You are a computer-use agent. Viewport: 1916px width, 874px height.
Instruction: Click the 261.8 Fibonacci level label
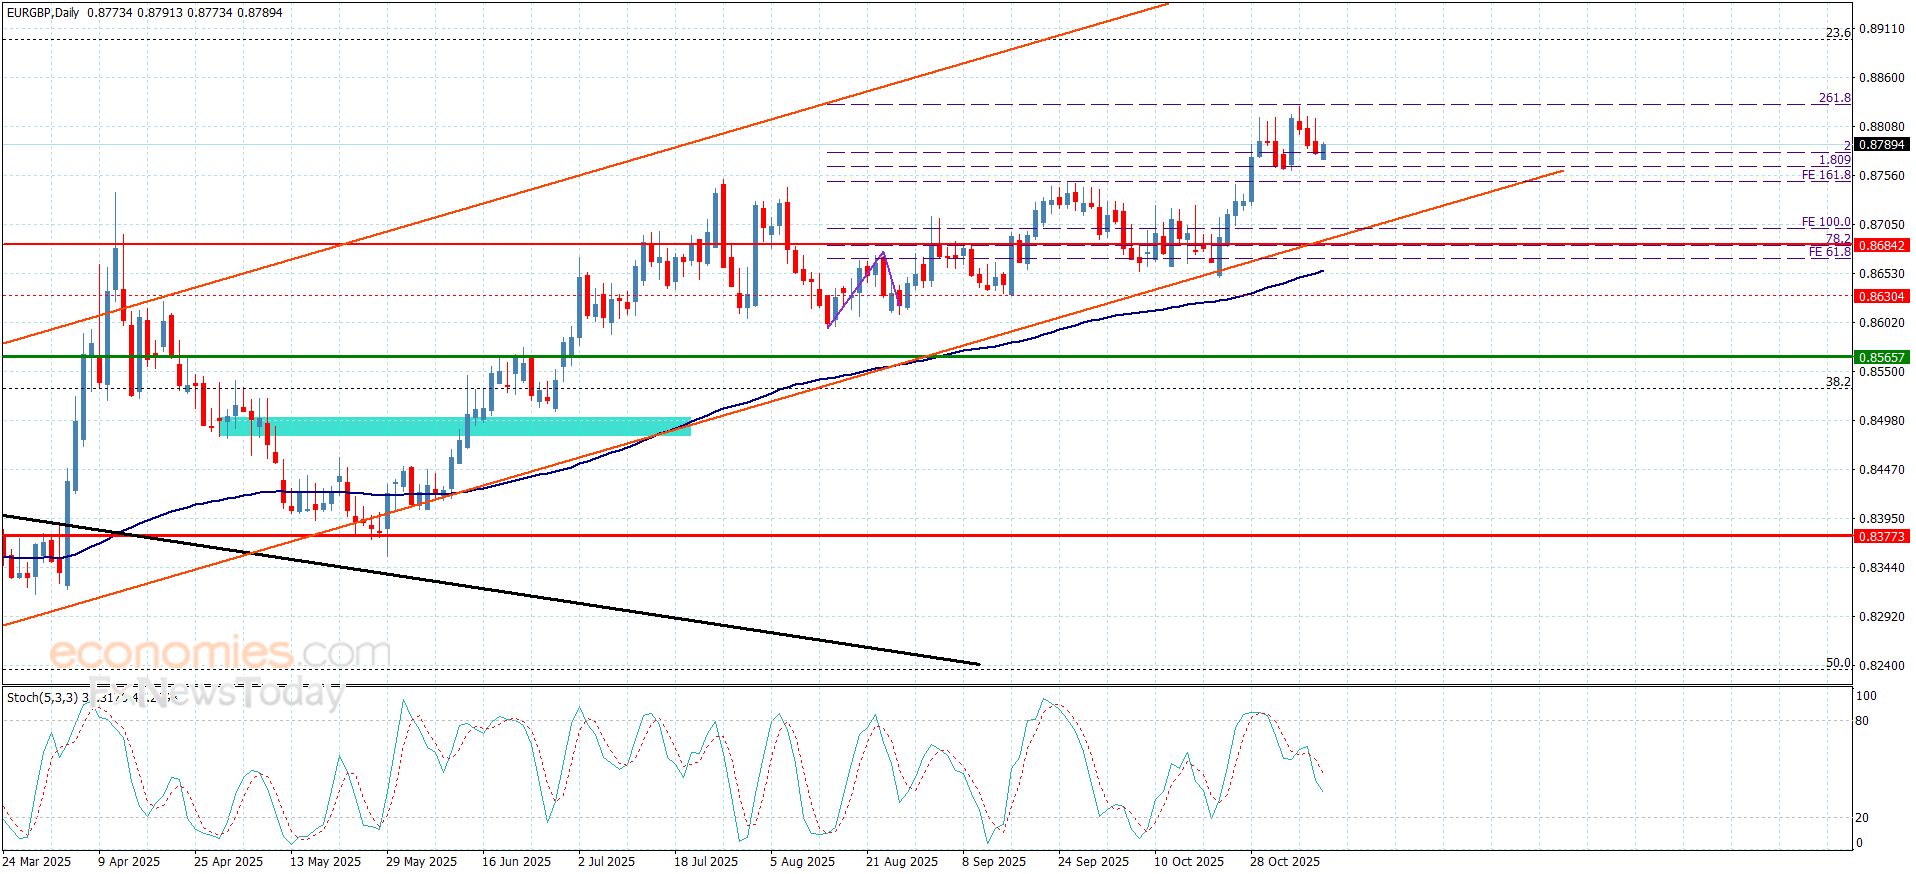tap(1834, 98)
